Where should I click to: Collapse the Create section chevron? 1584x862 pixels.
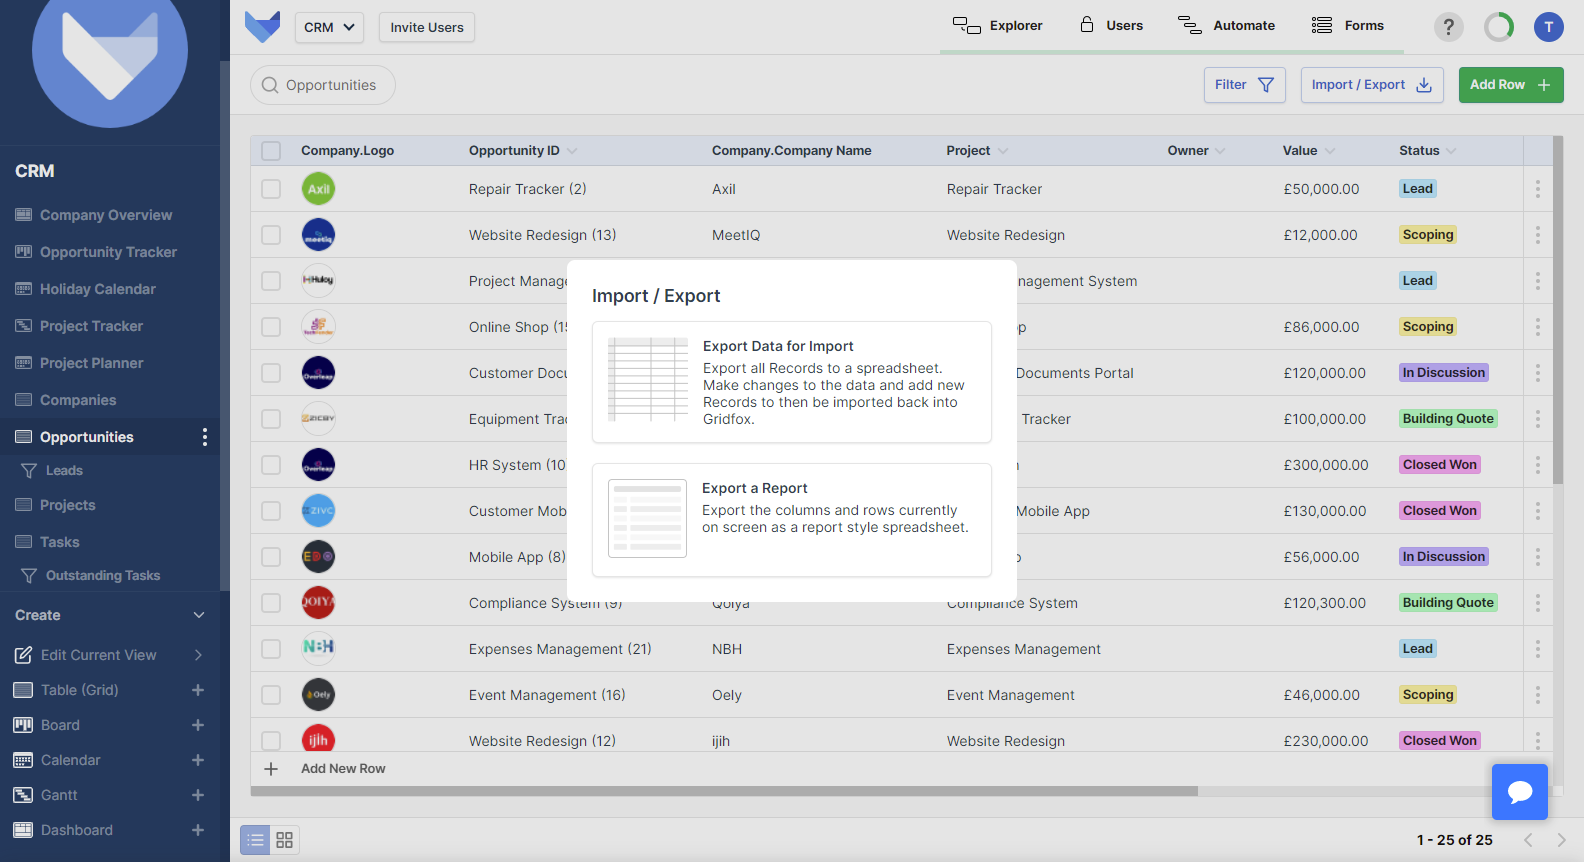pos(199,615)
